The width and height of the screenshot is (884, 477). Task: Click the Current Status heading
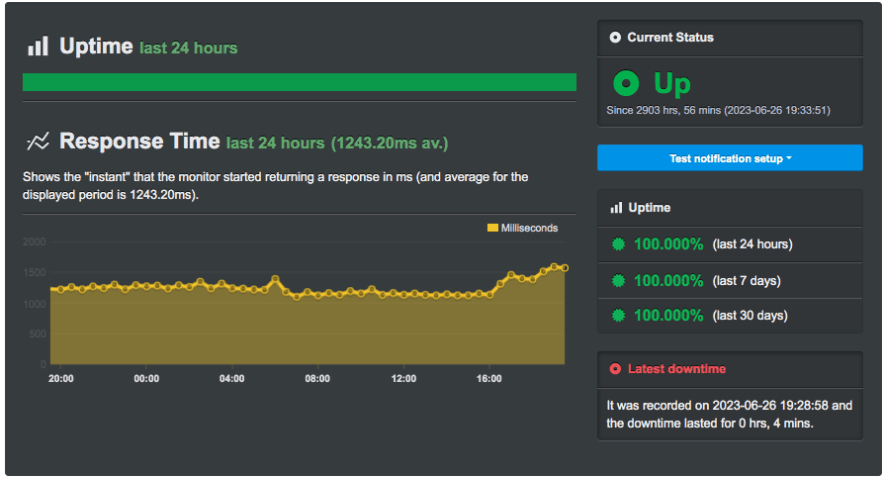tap(670, 37)
